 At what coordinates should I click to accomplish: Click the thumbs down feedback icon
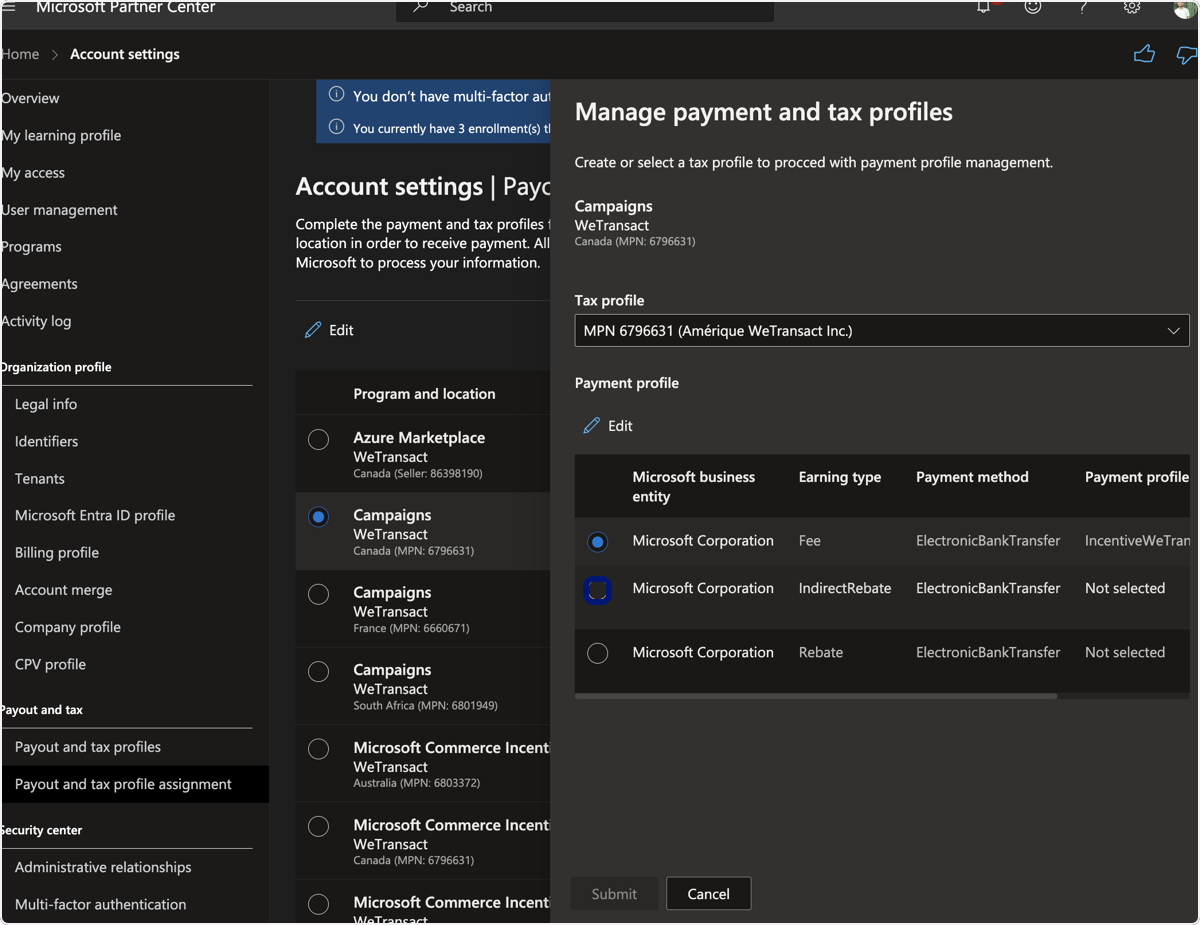click(x=1187, y=55)
